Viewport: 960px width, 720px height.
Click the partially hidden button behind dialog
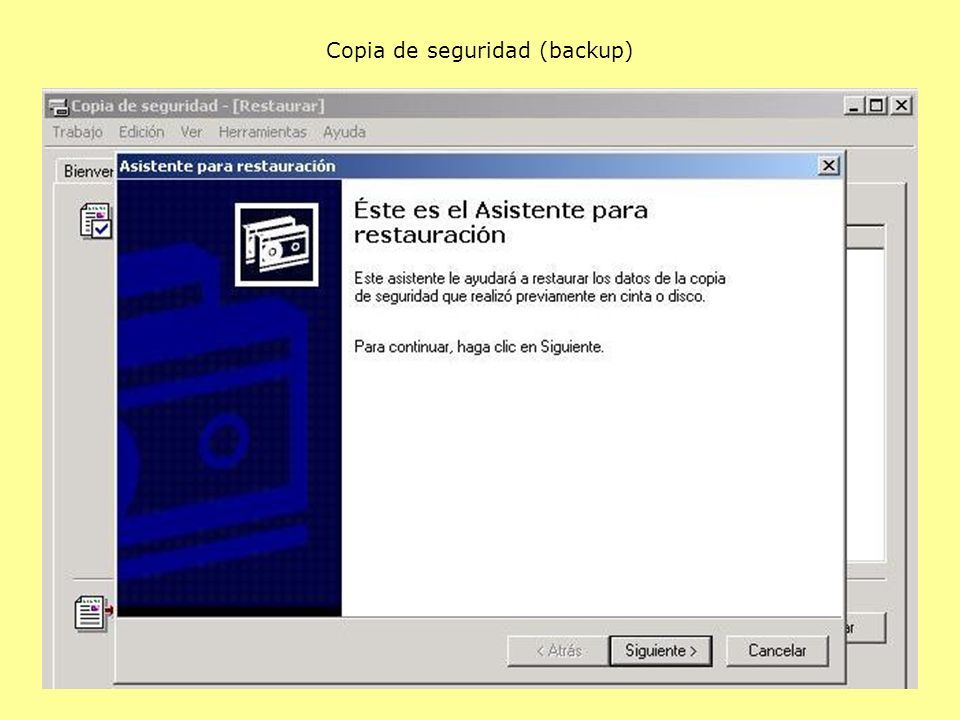(866, 628)
